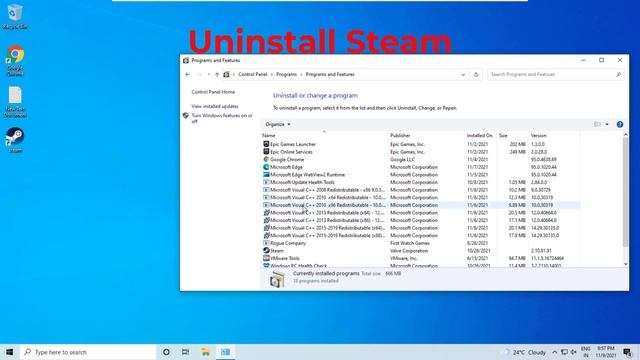This screenshot has width=640, height=360.
Task: Select the Microsoft Edge WebView2 Runtime row
Action: click(420, 175)
